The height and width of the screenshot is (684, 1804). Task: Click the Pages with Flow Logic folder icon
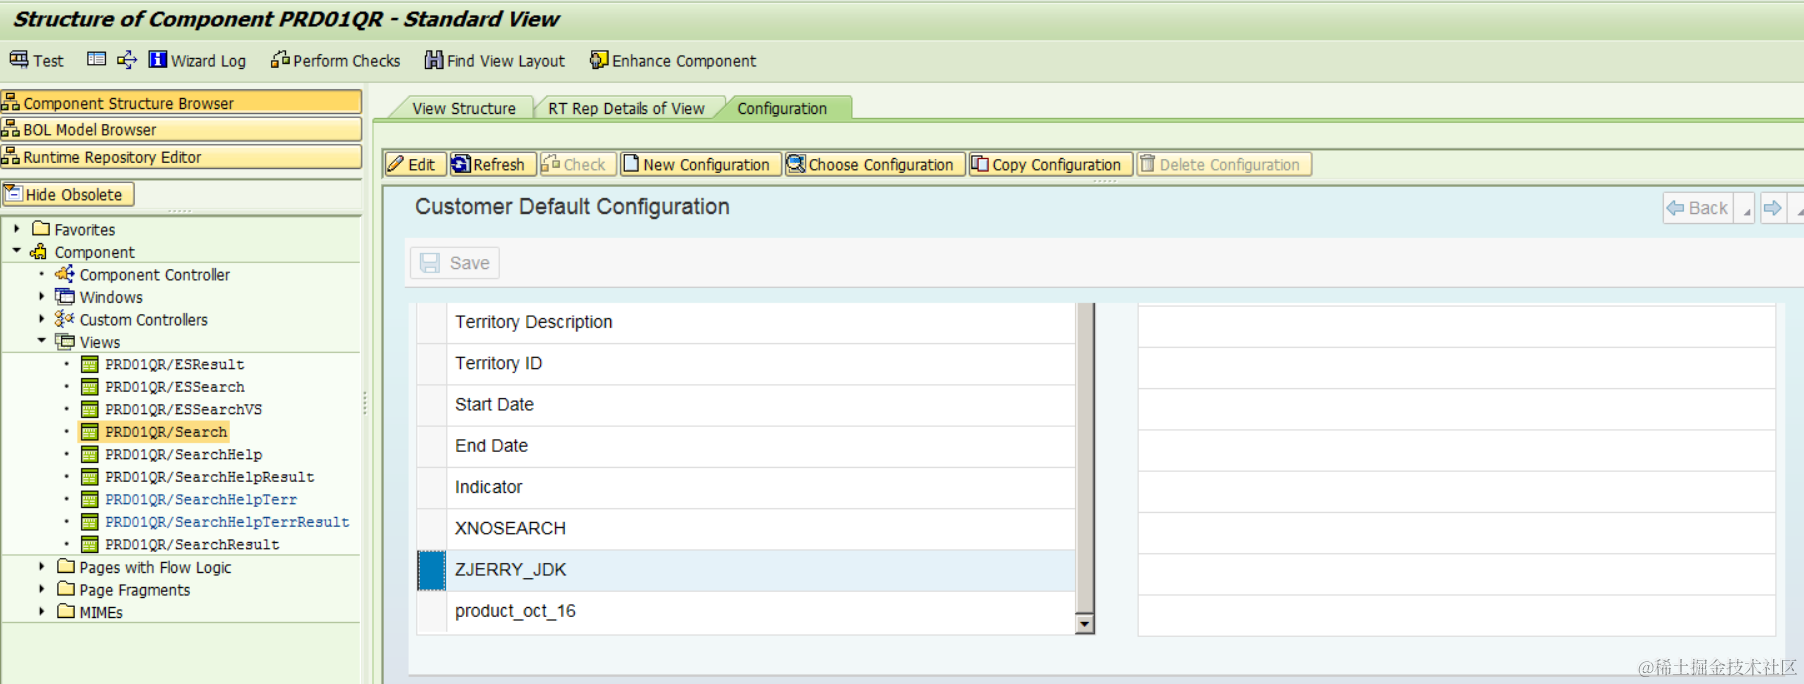point(66,566)
